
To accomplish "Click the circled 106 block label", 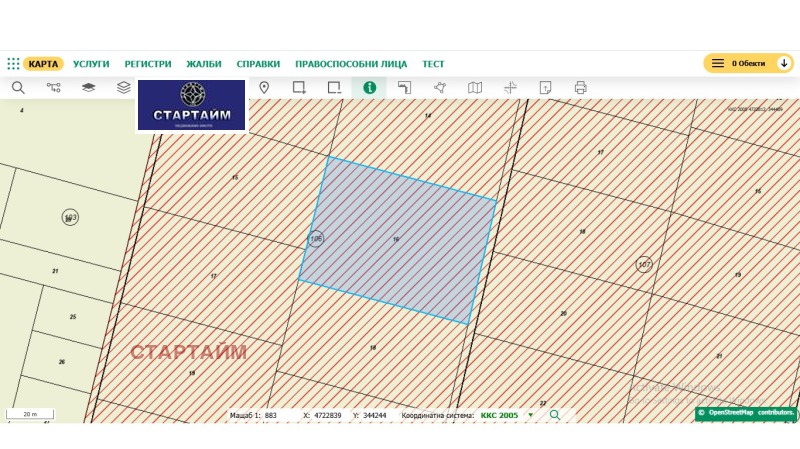I will point(316,238).
